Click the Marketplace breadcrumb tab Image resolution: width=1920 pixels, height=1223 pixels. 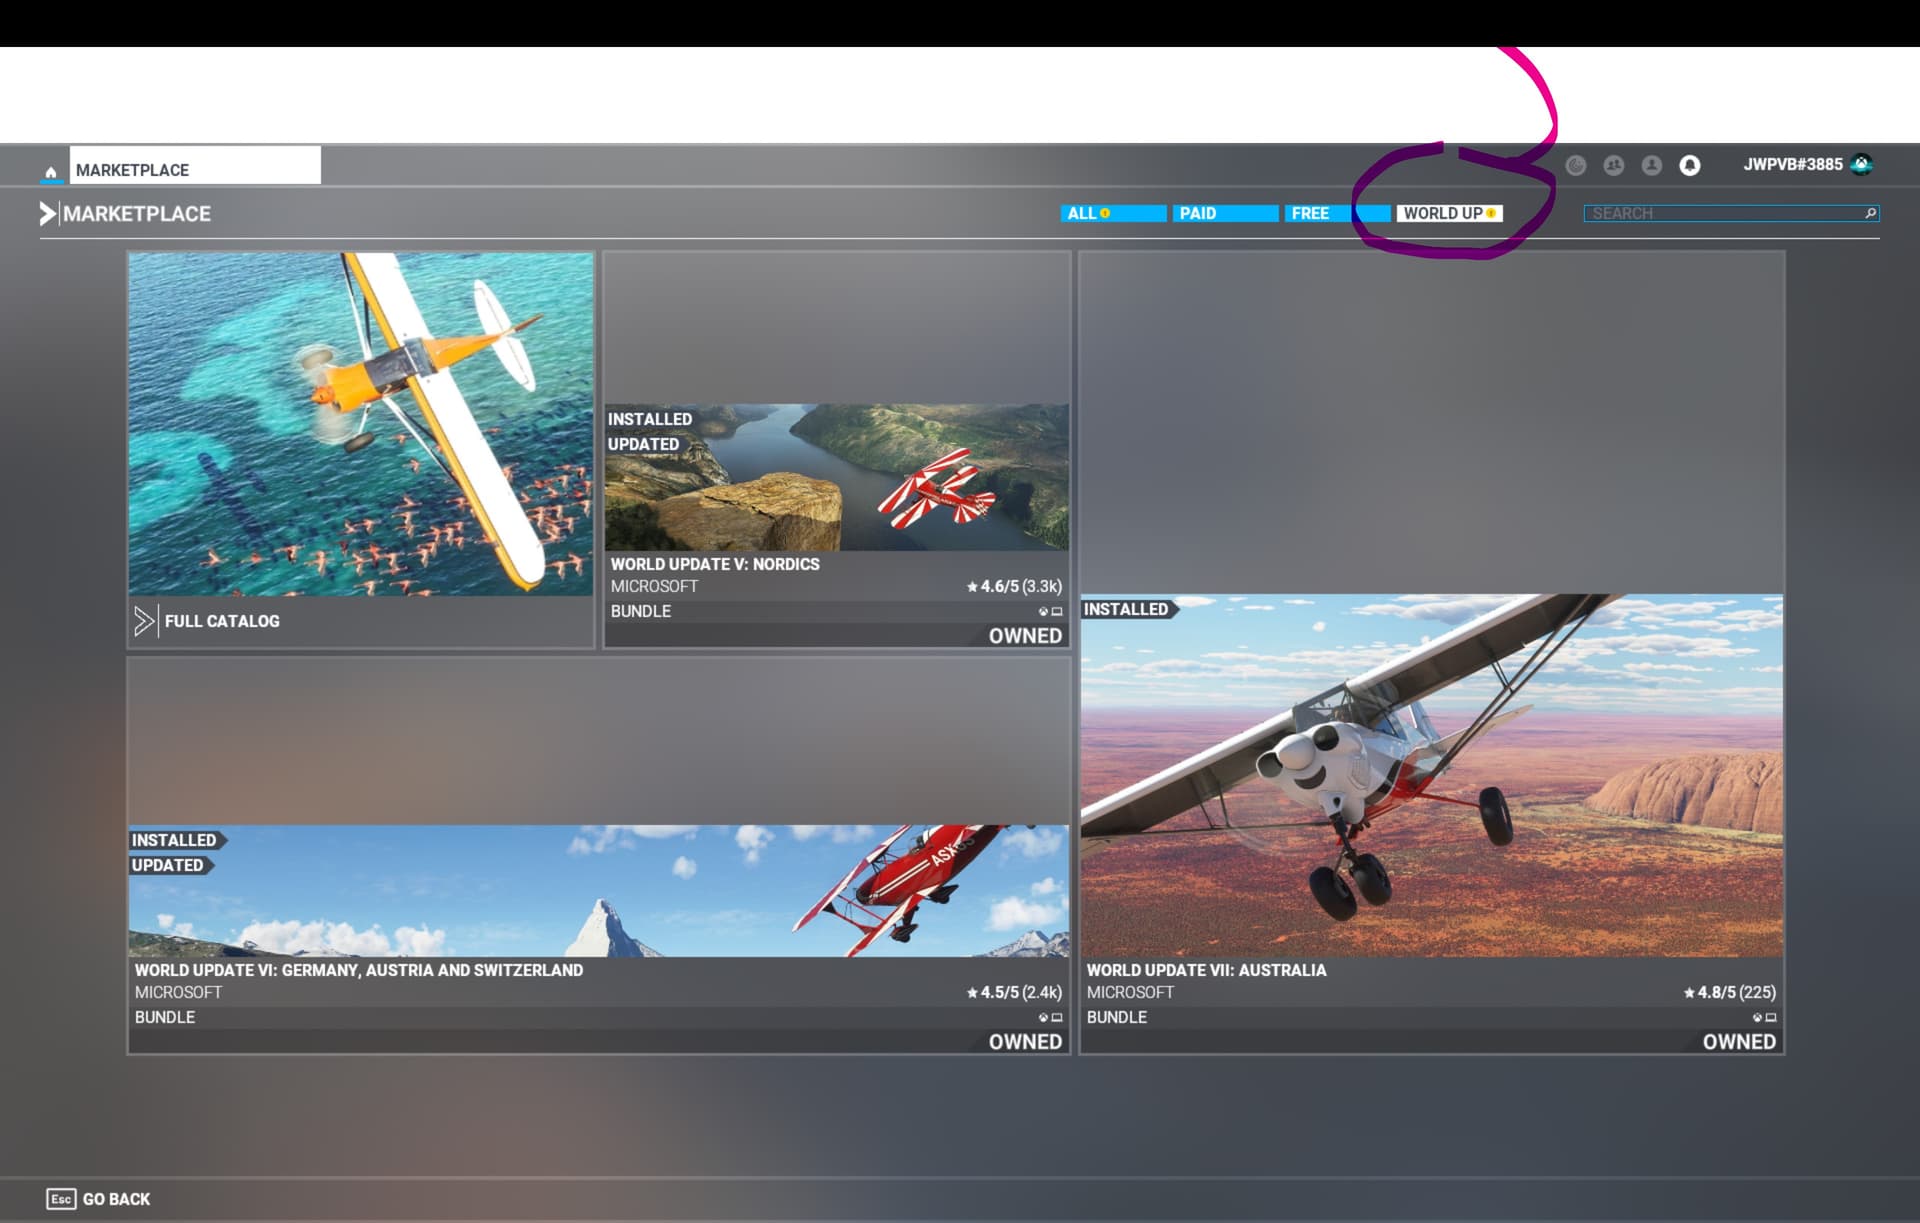pyautogui.click(x=194, y=169)
